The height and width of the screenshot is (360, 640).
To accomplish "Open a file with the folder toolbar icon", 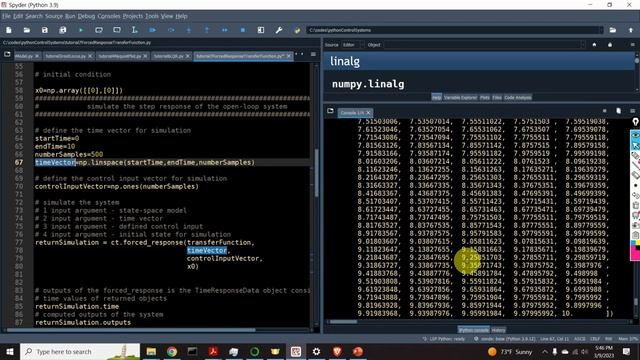I will [27, 30].
